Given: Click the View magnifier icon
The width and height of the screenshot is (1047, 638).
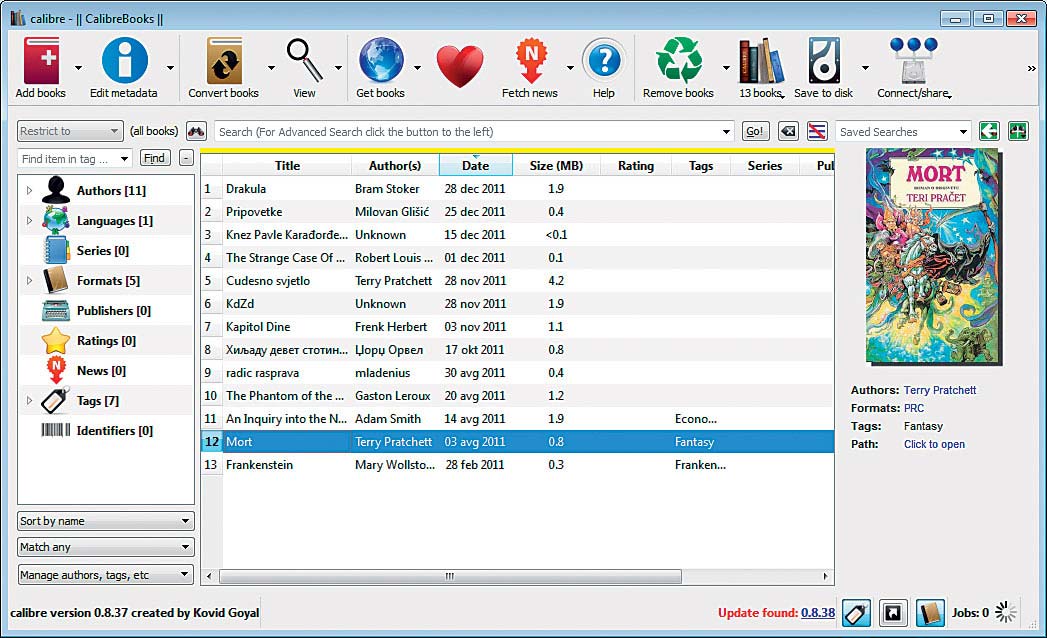Looking at the screenshot, I should 304,60.
